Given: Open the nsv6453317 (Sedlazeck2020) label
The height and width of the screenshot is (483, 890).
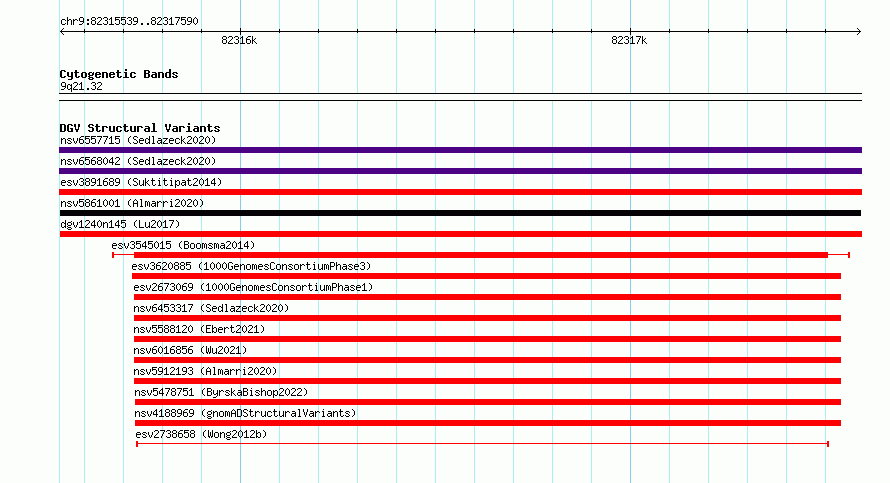Looking at the screenshot, I should (211, 308).
